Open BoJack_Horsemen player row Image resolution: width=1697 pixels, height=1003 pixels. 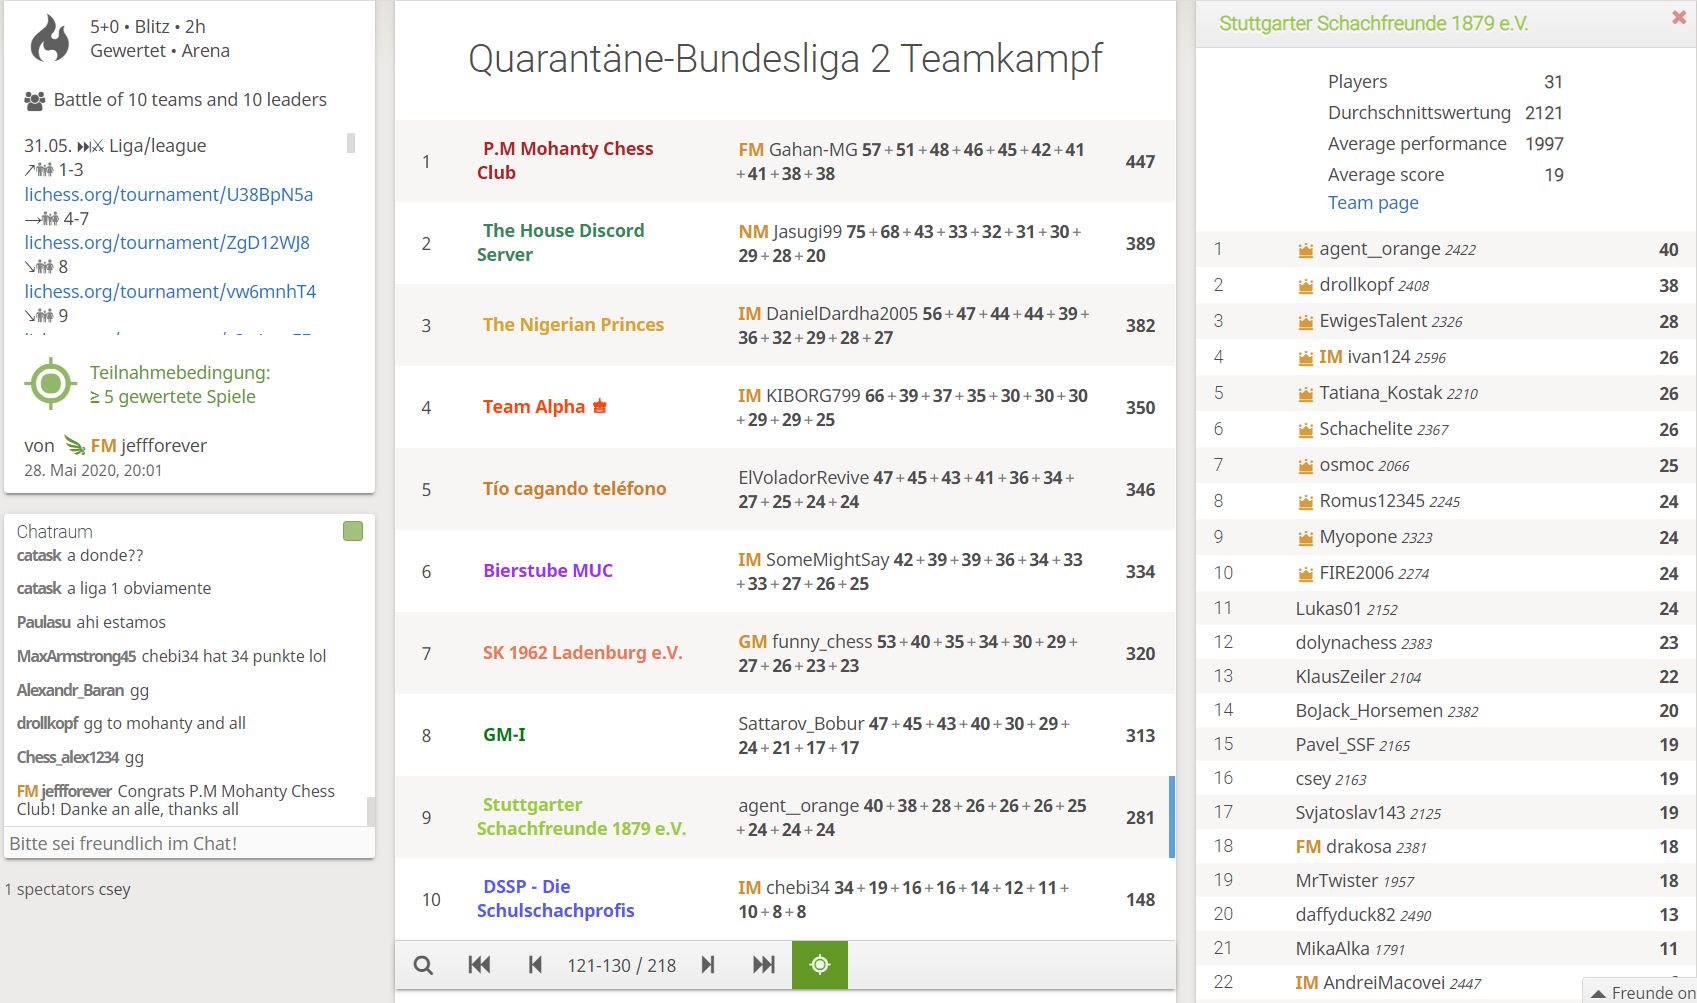coord(1446,710)
